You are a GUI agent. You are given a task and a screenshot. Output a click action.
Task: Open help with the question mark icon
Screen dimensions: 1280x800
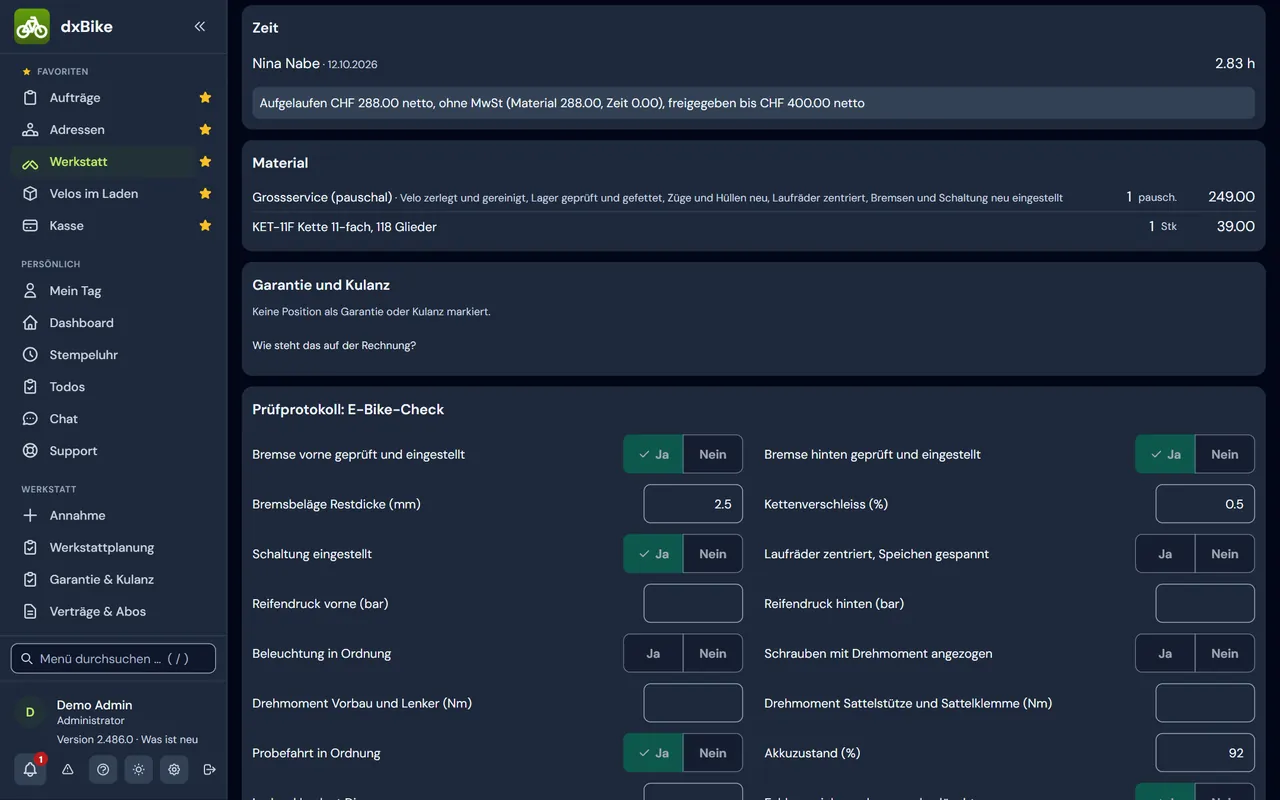point(102,769)
